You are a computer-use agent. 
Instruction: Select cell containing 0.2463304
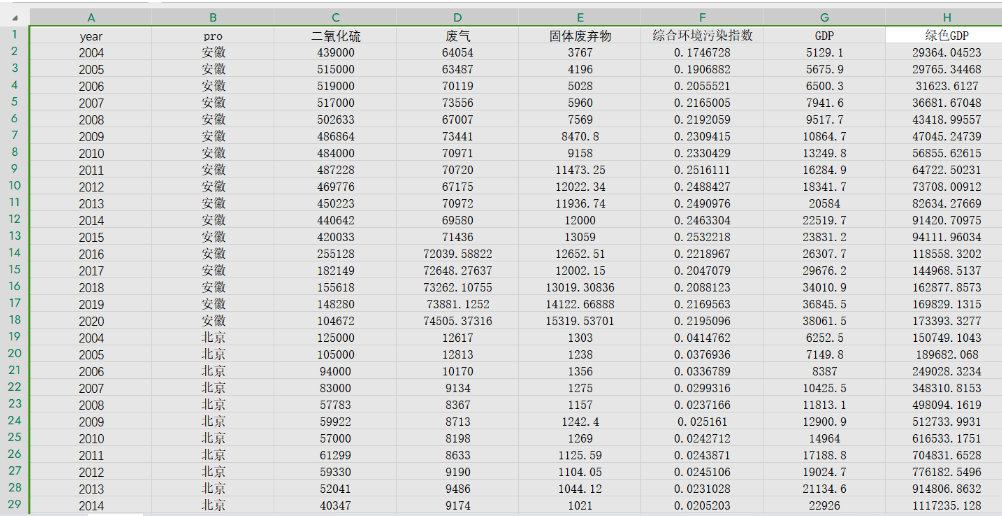pyautogui.click(x=702, y=220)
